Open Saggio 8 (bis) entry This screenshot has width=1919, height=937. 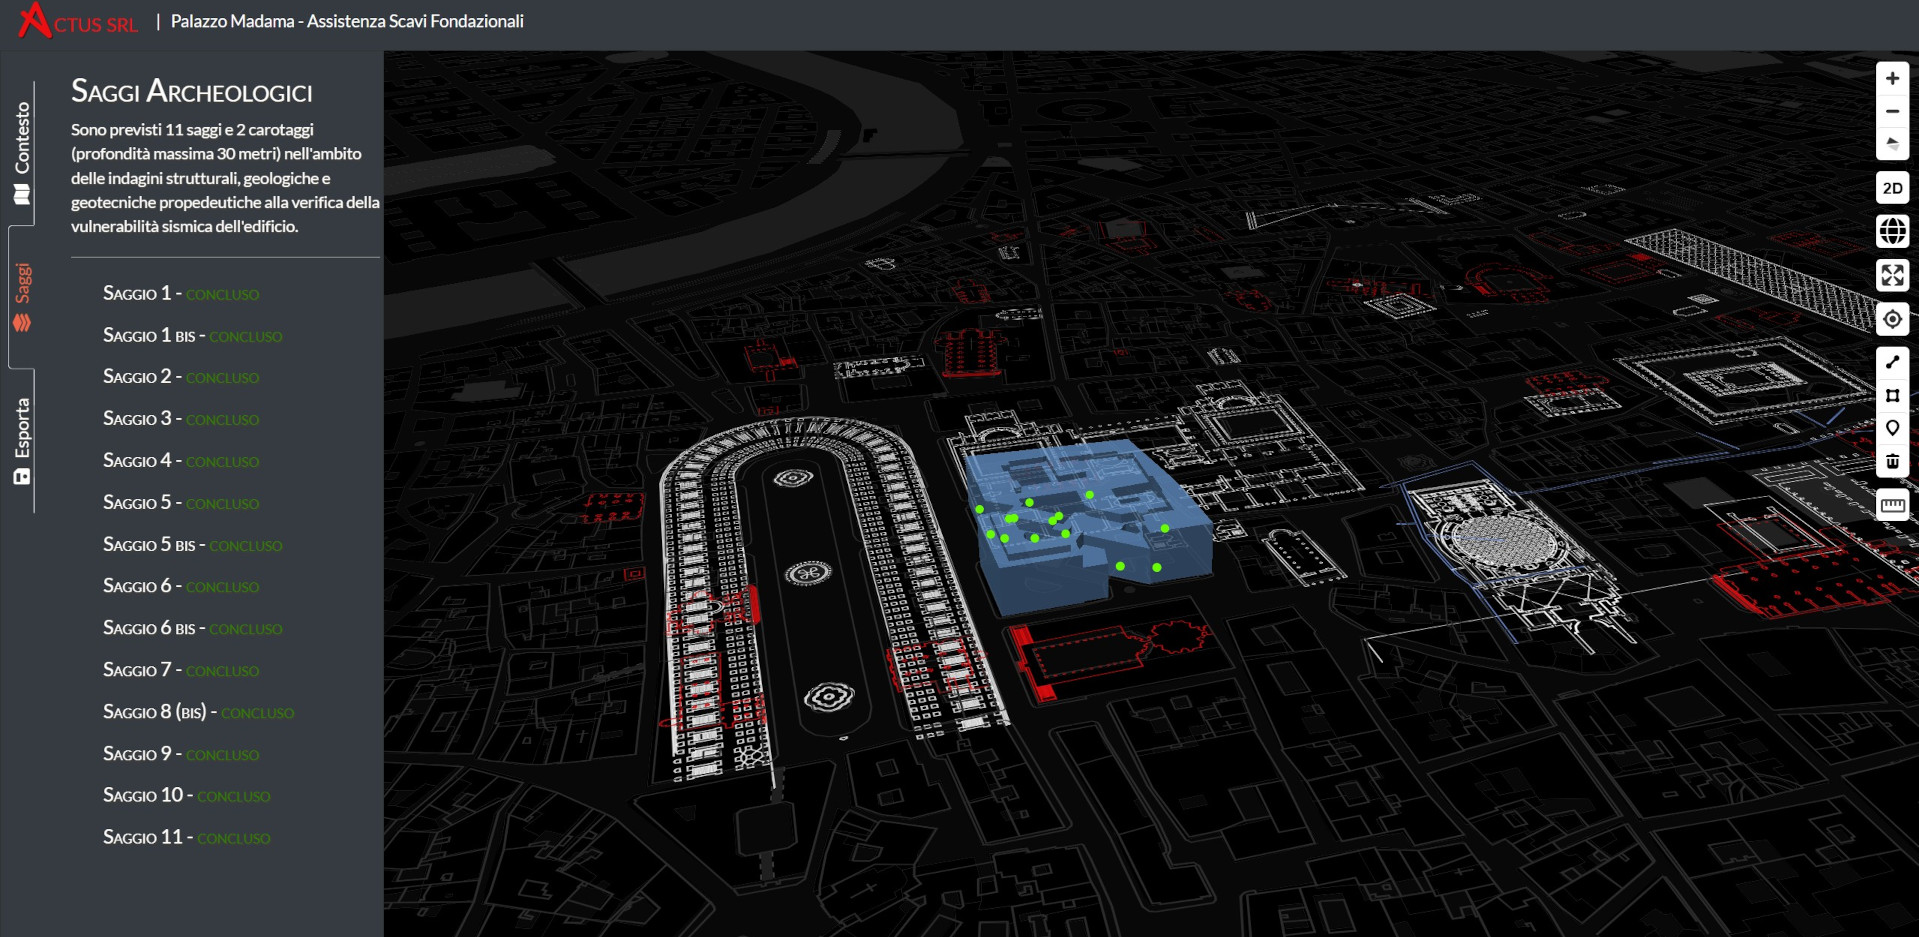[x=155, y=712]
